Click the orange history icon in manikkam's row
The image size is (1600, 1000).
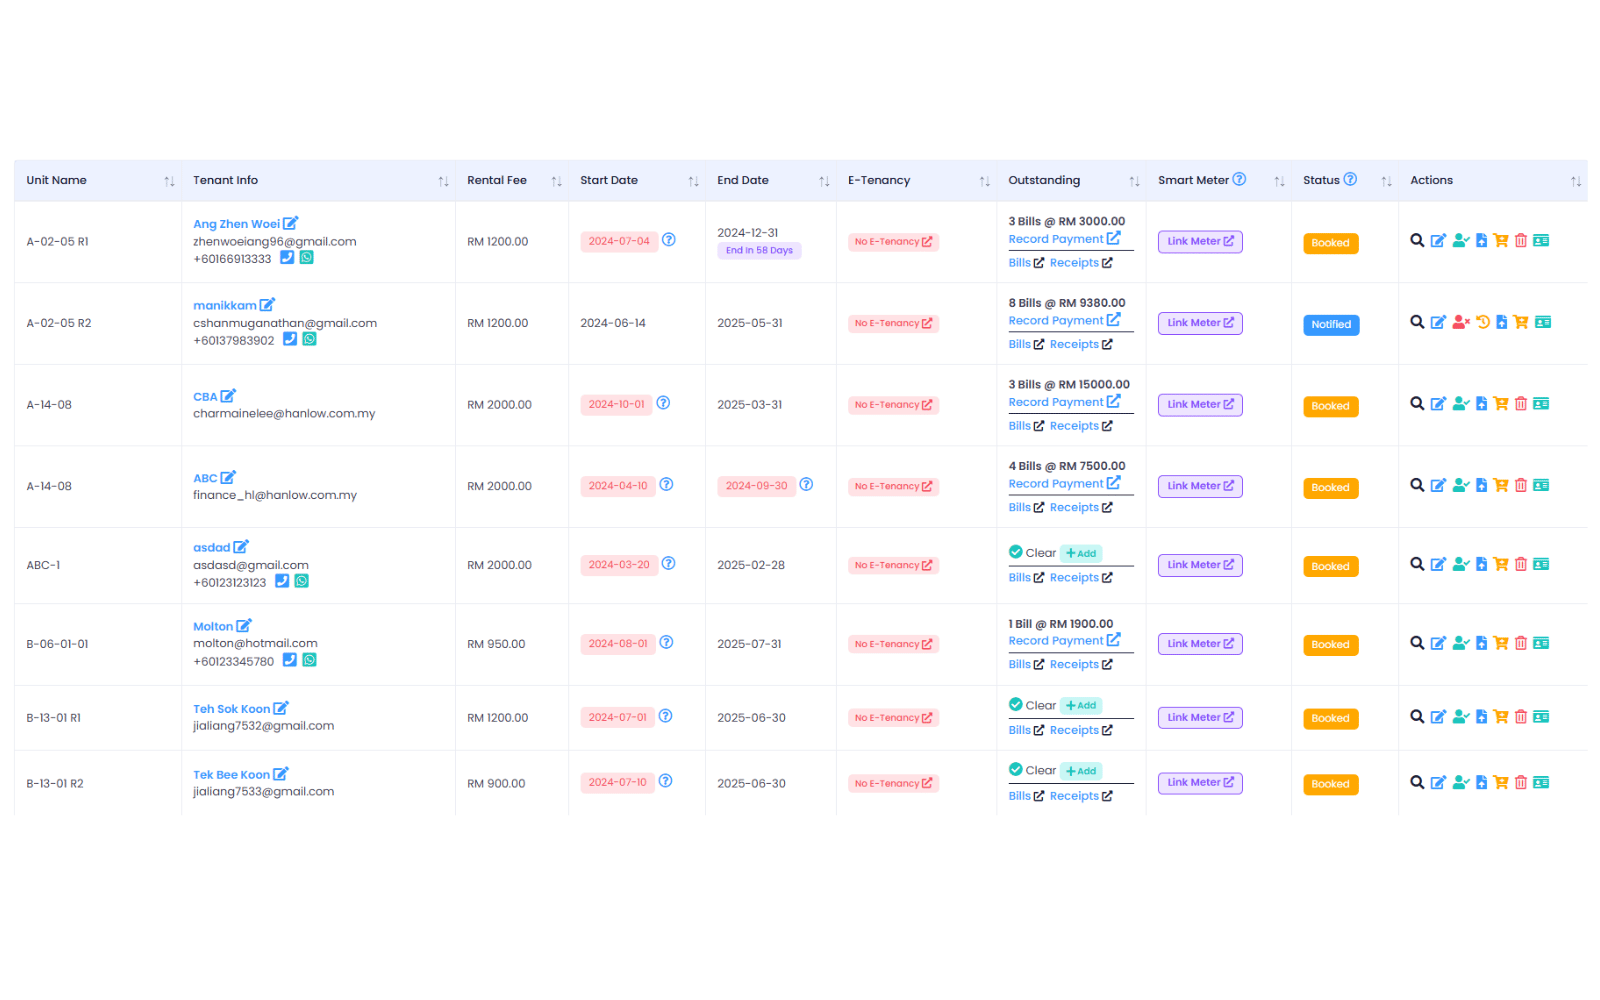point(1483,322)
